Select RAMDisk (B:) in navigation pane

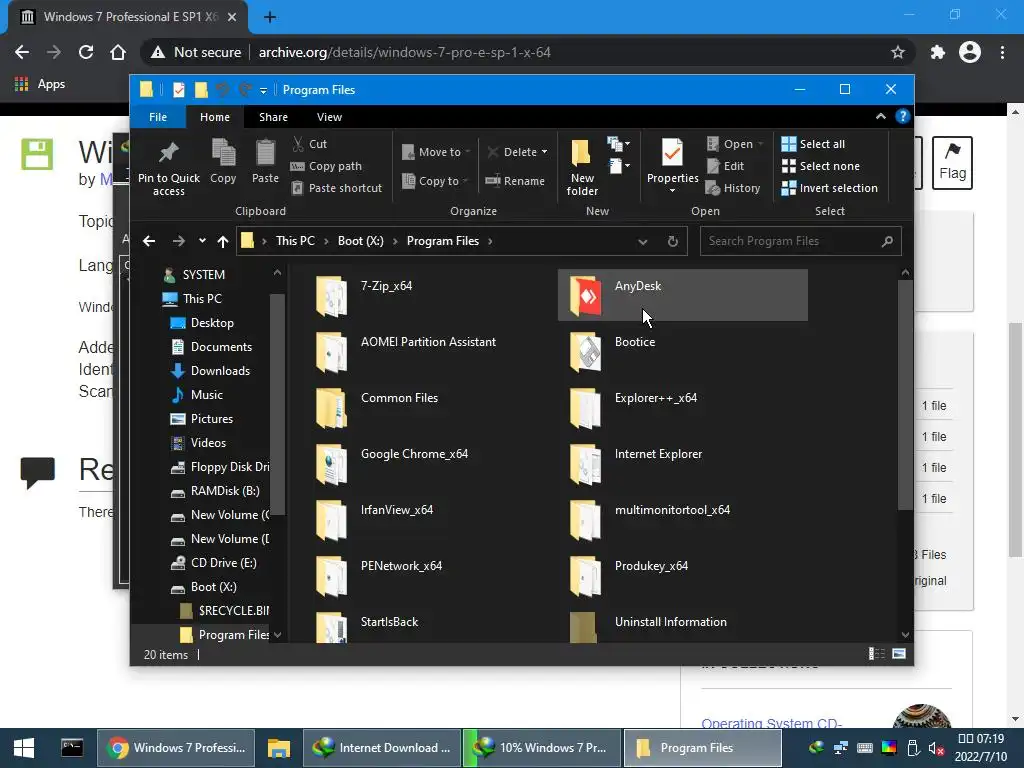click(x=225, y=490)
